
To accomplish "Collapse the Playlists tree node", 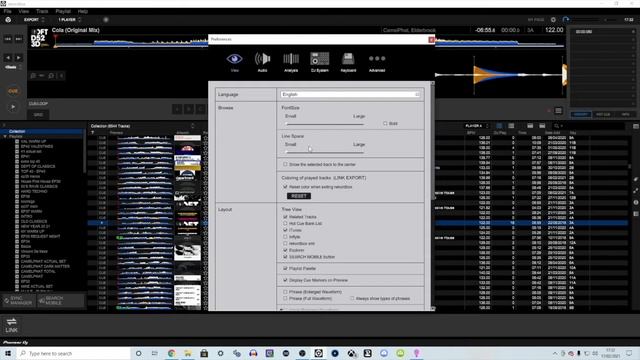I will [4, 136].
